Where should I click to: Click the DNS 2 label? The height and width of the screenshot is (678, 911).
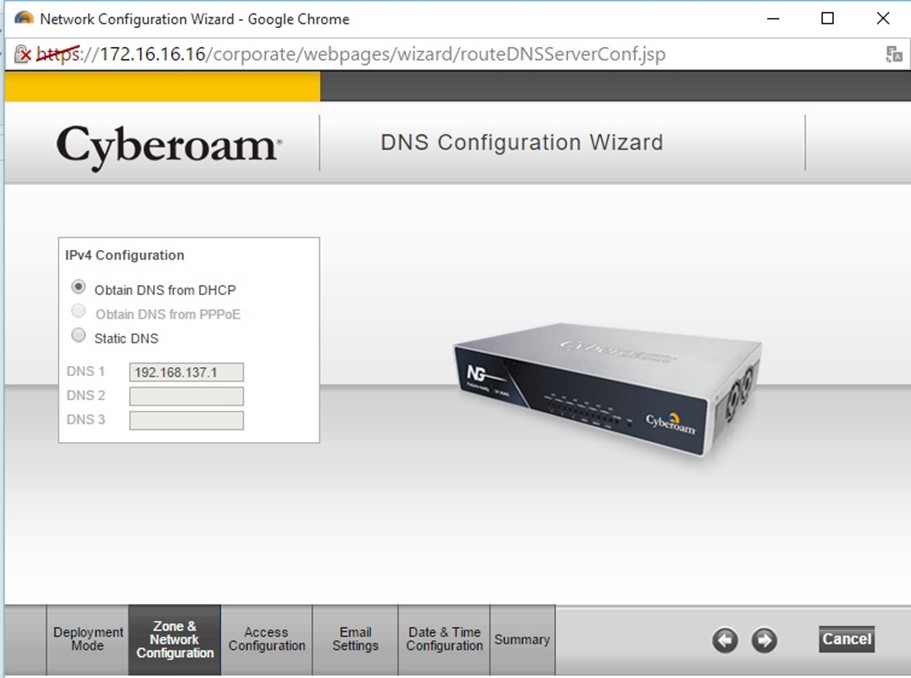(85, 396)
